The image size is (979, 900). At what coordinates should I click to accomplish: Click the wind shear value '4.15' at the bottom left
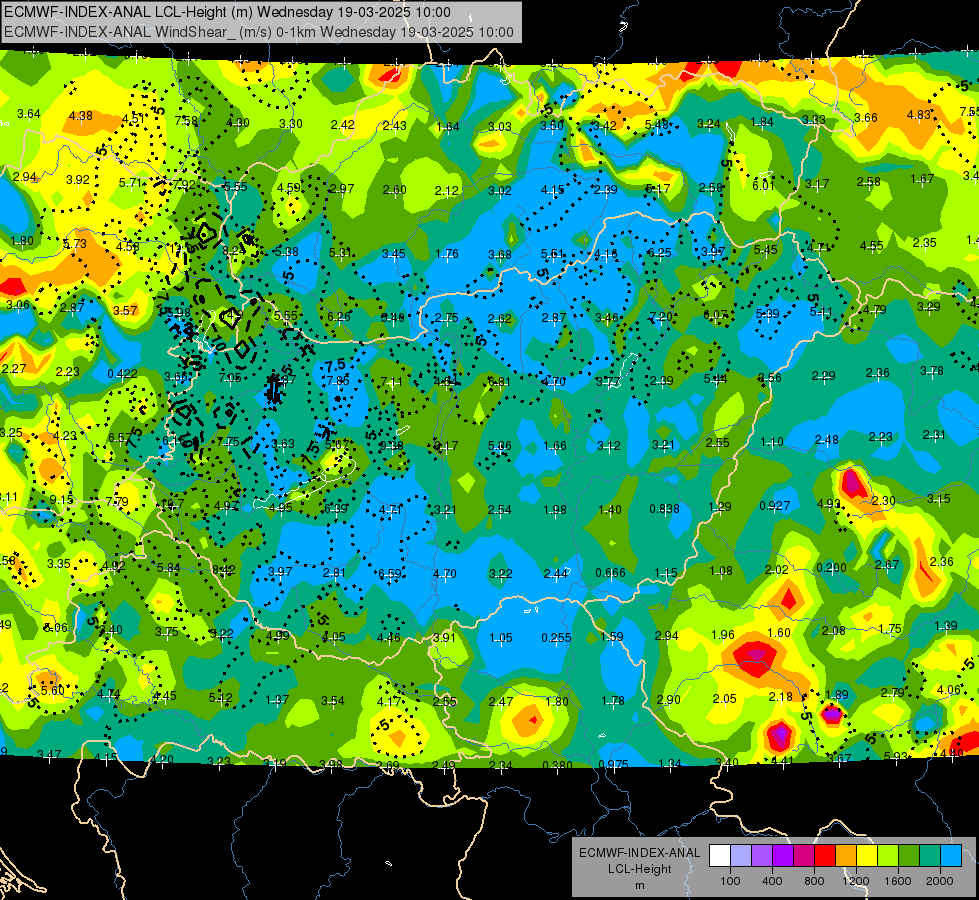click(106, 758)
